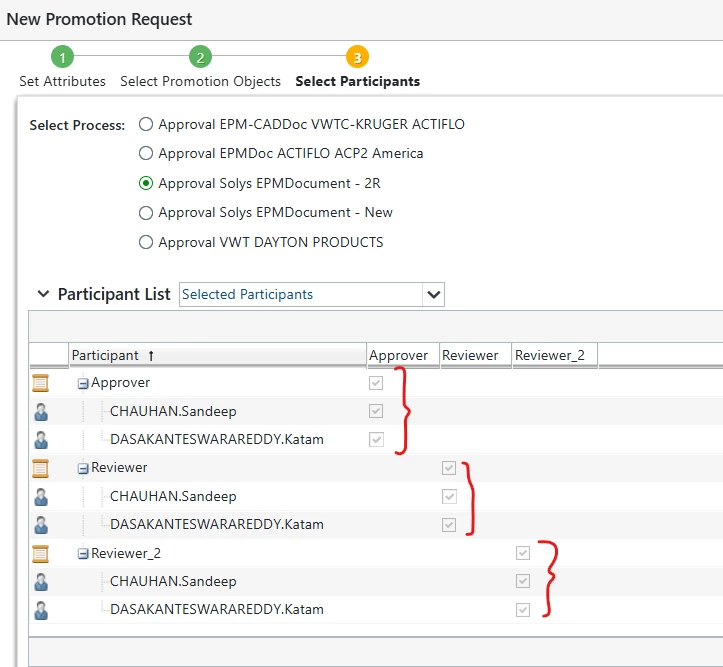723x667 pixels.
Task: Select Approval EPM-CADDoc VWTC-KRUGER ACTIFLO process
Action: (146, 124)
